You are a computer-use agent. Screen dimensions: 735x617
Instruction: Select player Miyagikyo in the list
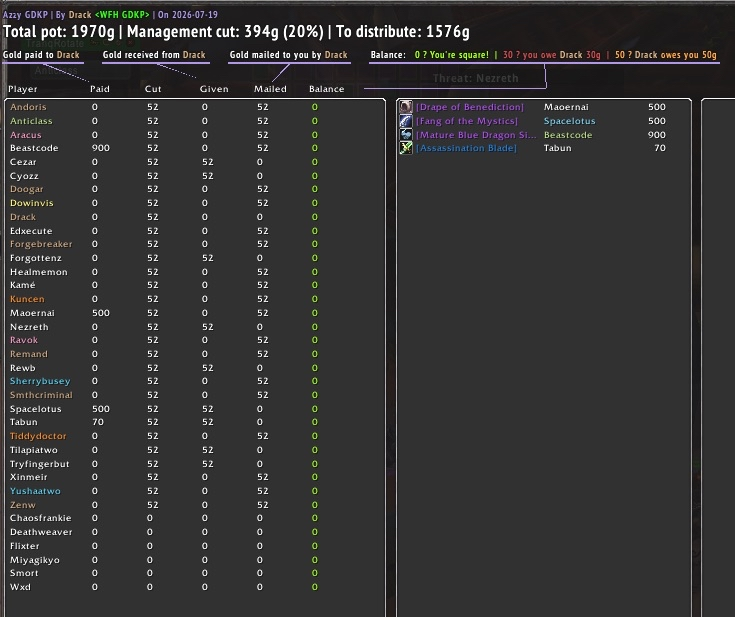pos(35,561)
